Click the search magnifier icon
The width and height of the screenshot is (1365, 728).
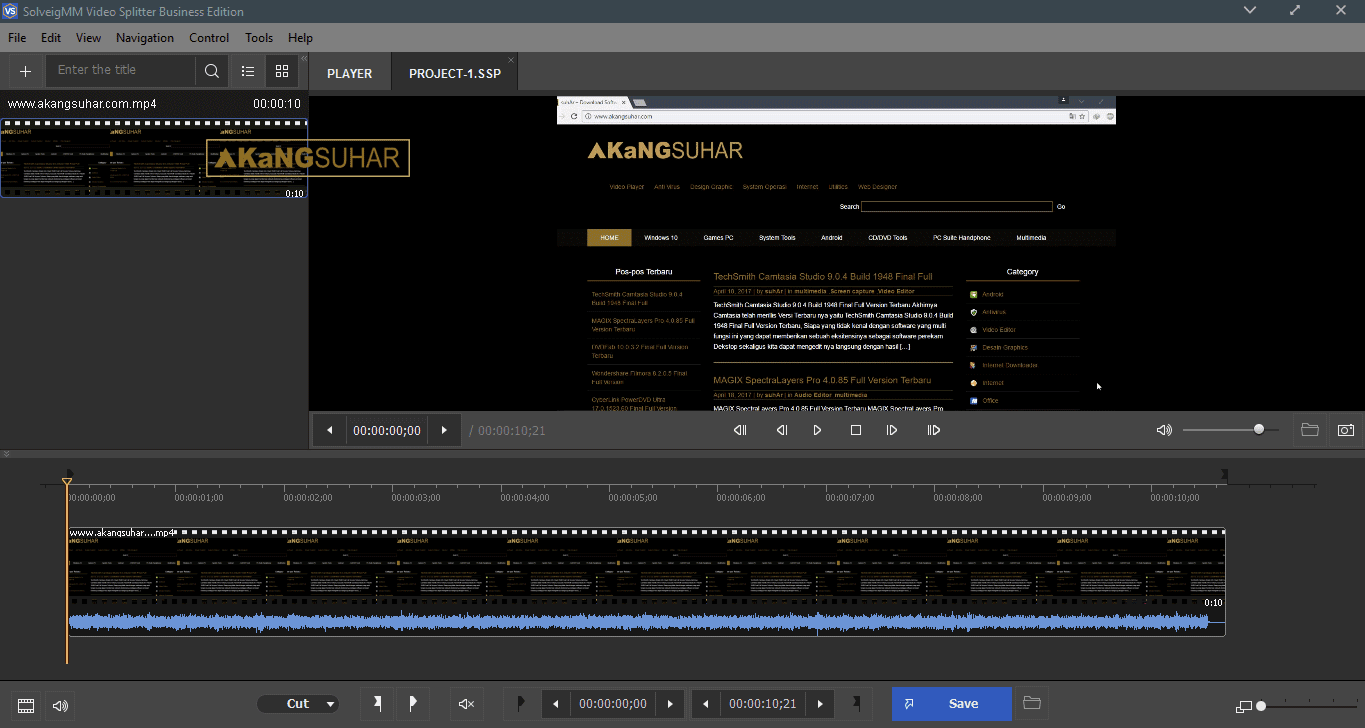pos(211,70)
